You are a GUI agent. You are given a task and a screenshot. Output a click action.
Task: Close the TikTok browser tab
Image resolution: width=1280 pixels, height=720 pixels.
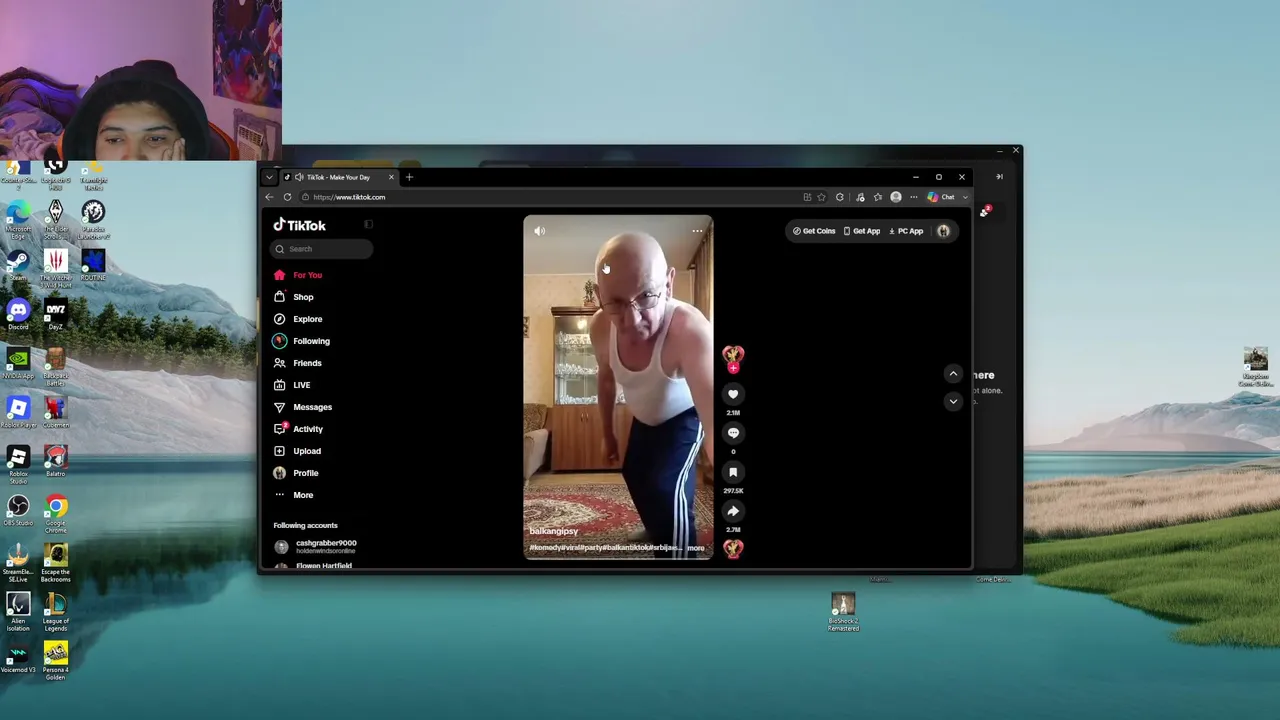coord(391,177)
